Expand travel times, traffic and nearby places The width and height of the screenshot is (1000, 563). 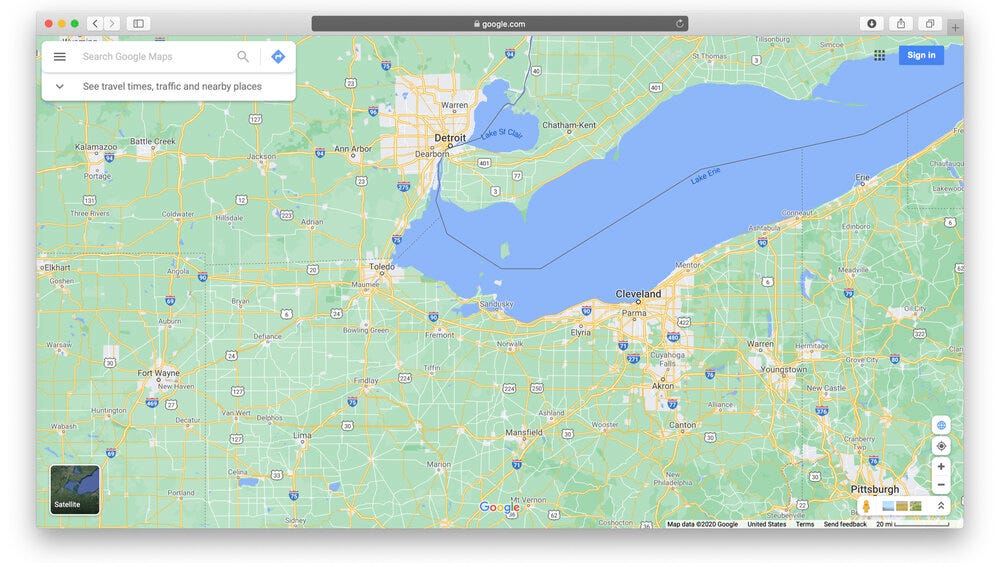[x=168, y=86]
